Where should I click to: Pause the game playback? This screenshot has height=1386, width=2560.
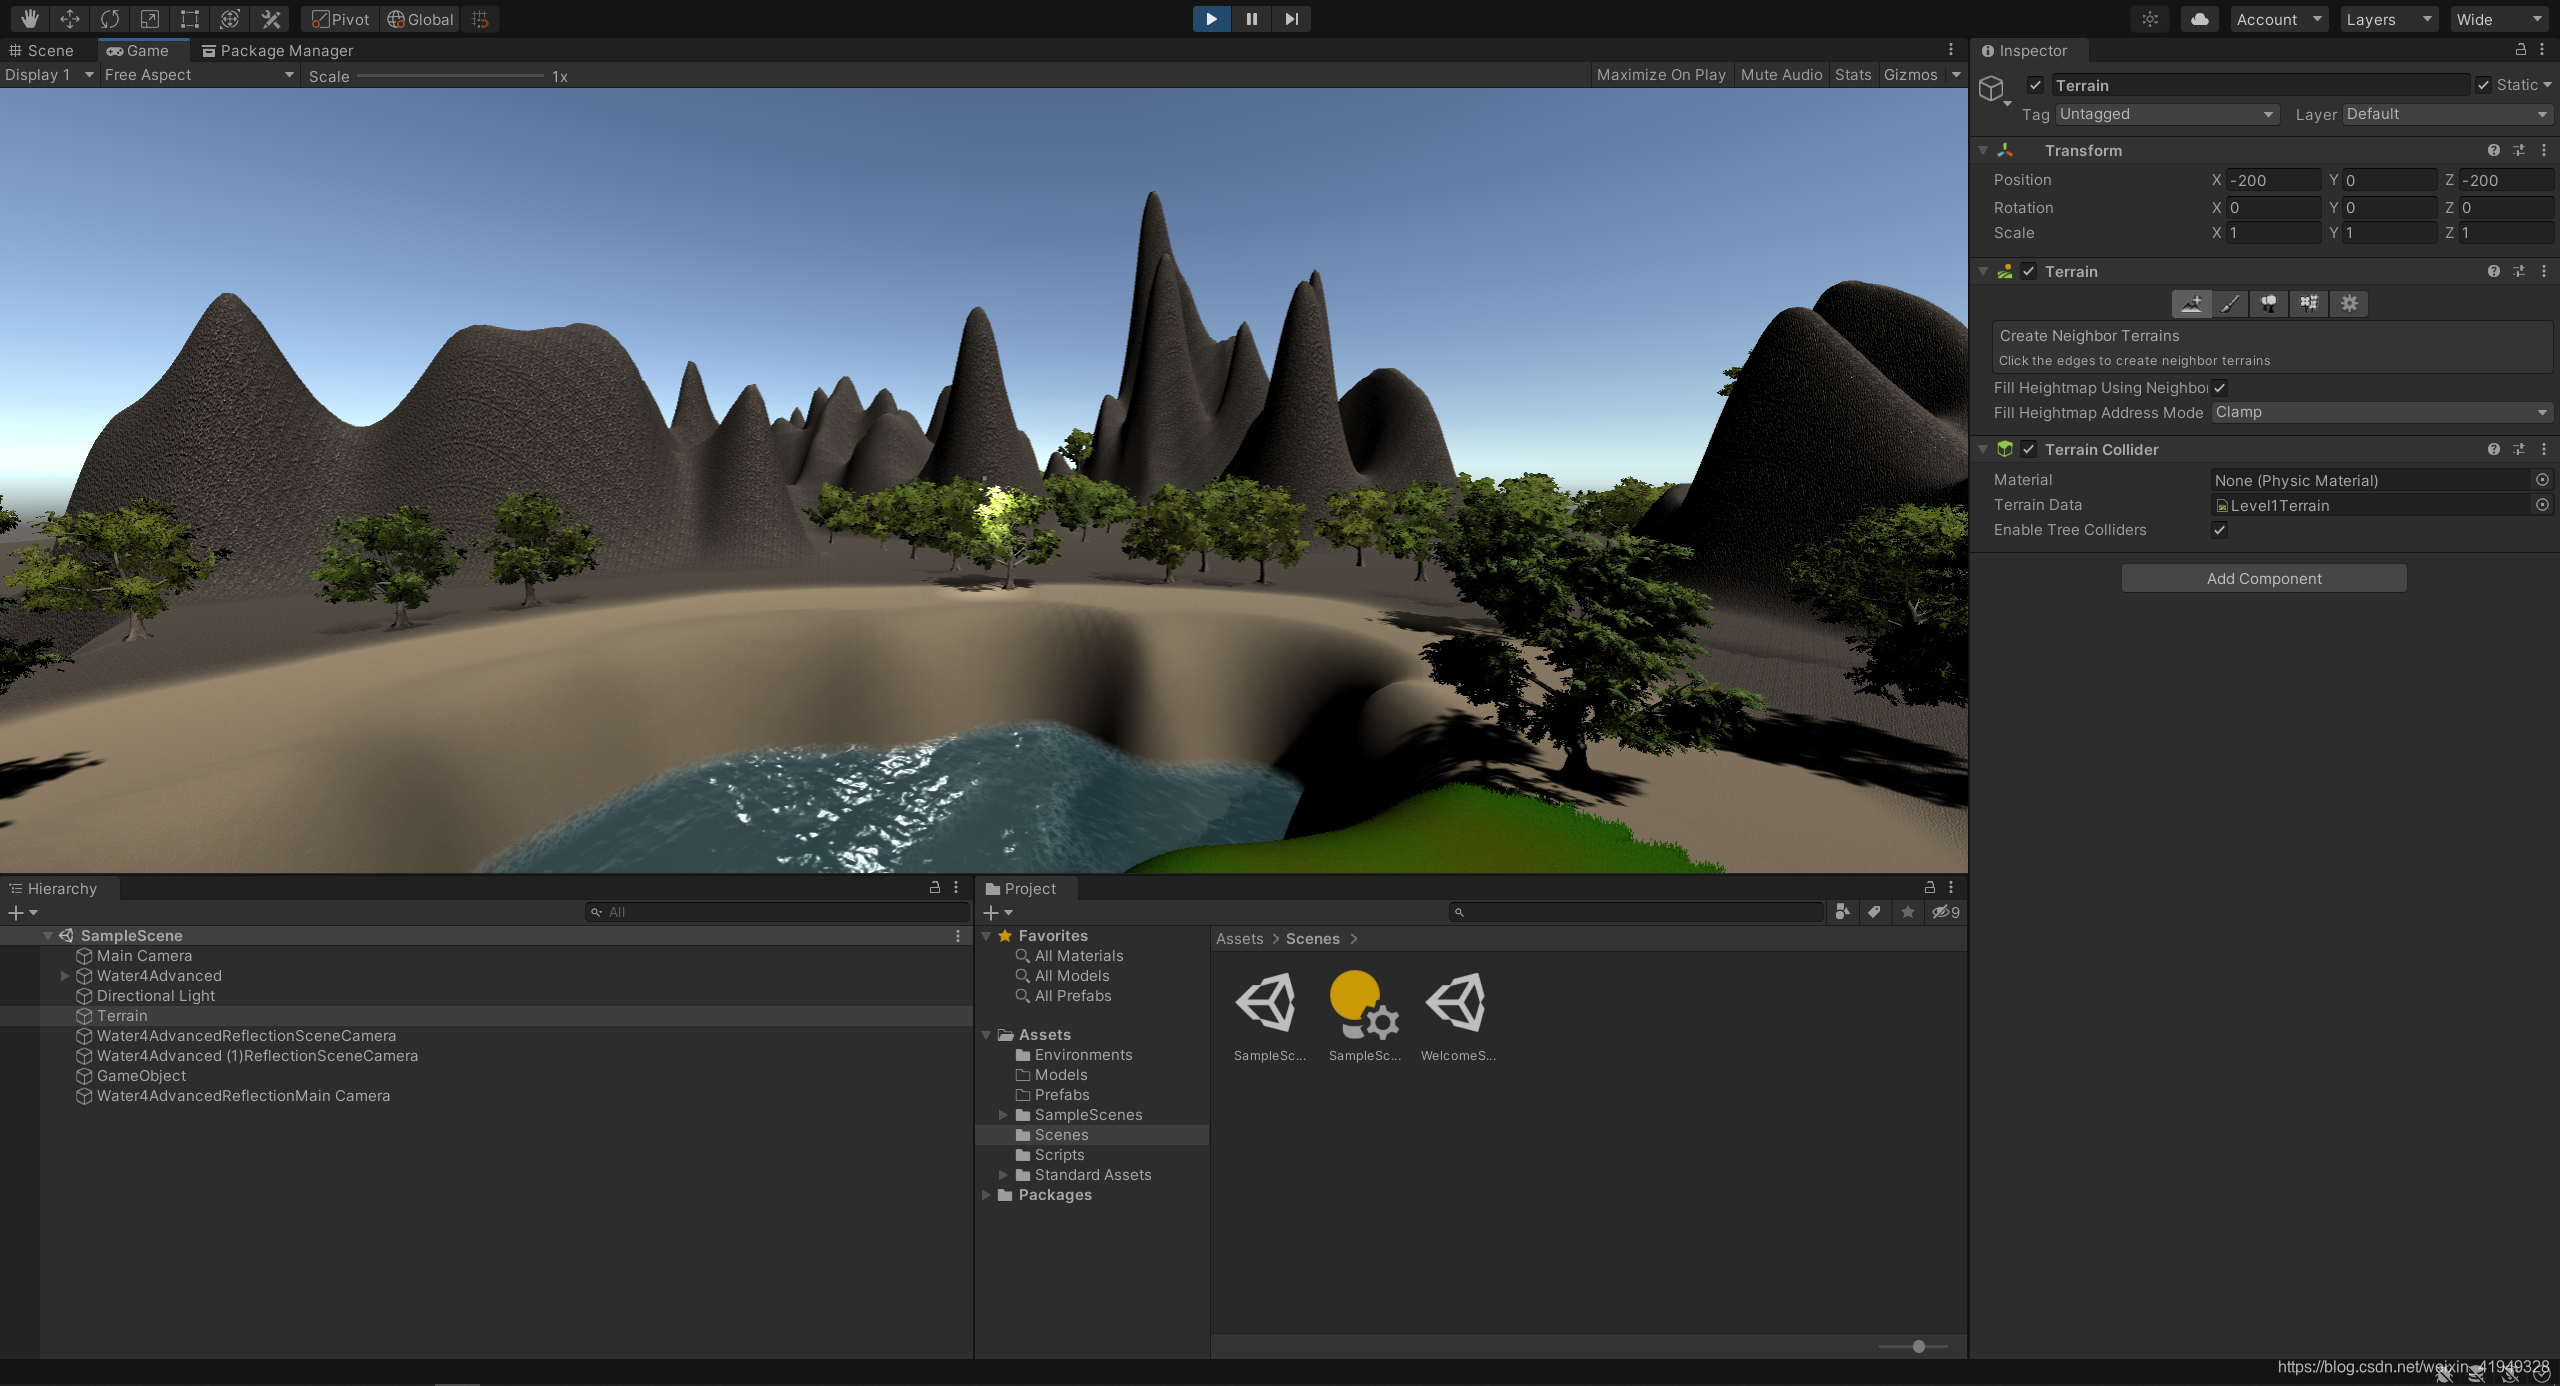click(x=1251, y=19)
